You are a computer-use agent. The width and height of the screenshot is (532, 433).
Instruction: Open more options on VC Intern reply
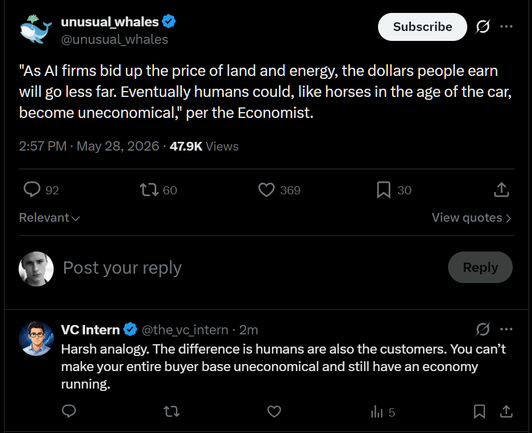(x=506, y=329)
